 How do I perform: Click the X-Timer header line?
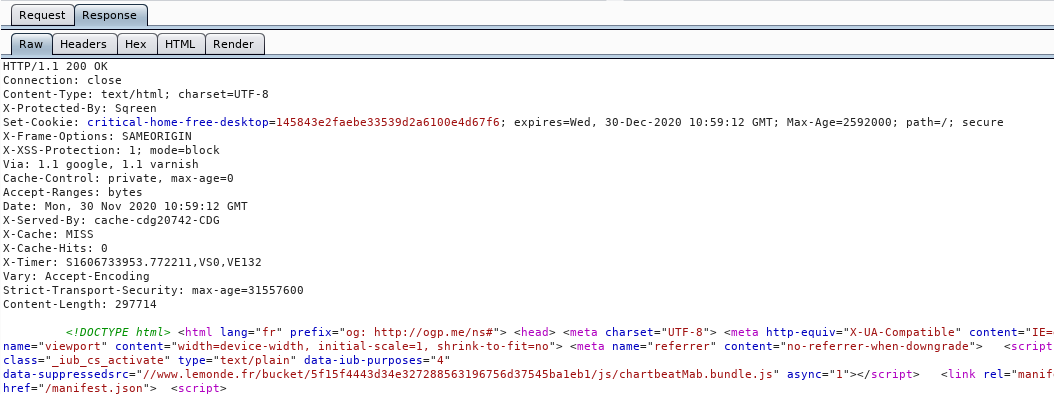pyautogui.click(x=132, y=262)
